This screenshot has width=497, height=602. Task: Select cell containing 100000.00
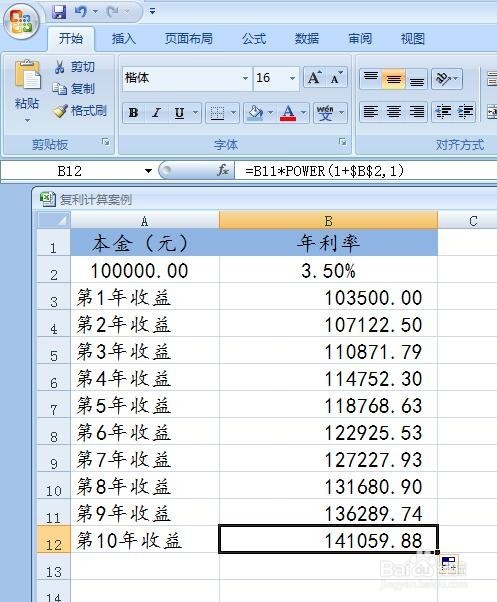point(145,270)
